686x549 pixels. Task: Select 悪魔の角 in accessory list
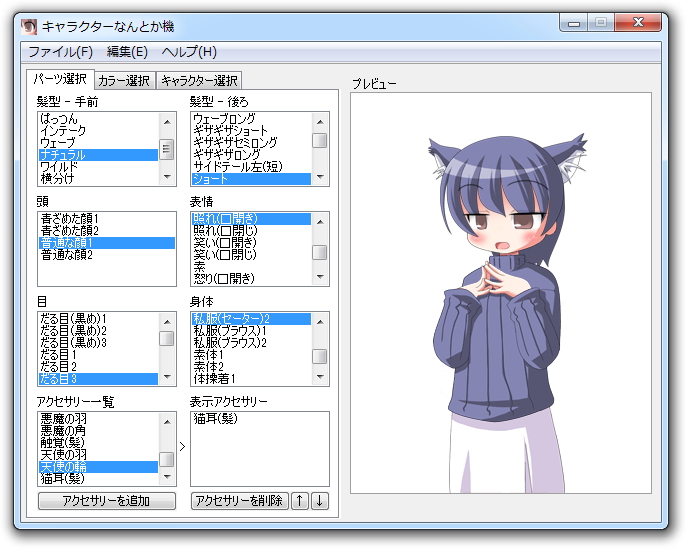point(98,431)
